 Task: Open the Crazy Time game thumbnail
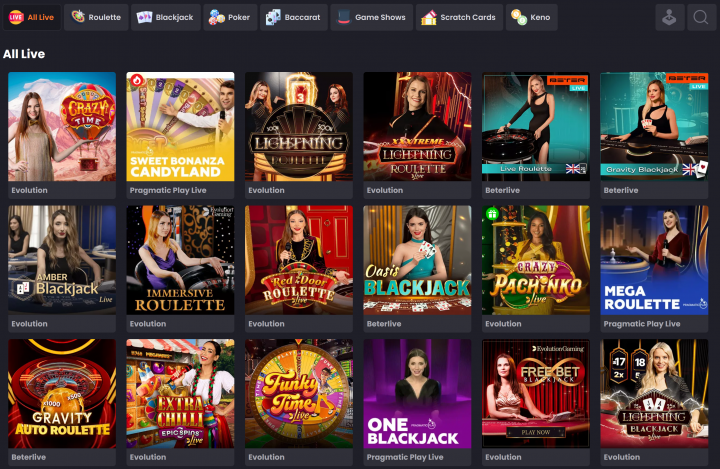coord(62,126)
